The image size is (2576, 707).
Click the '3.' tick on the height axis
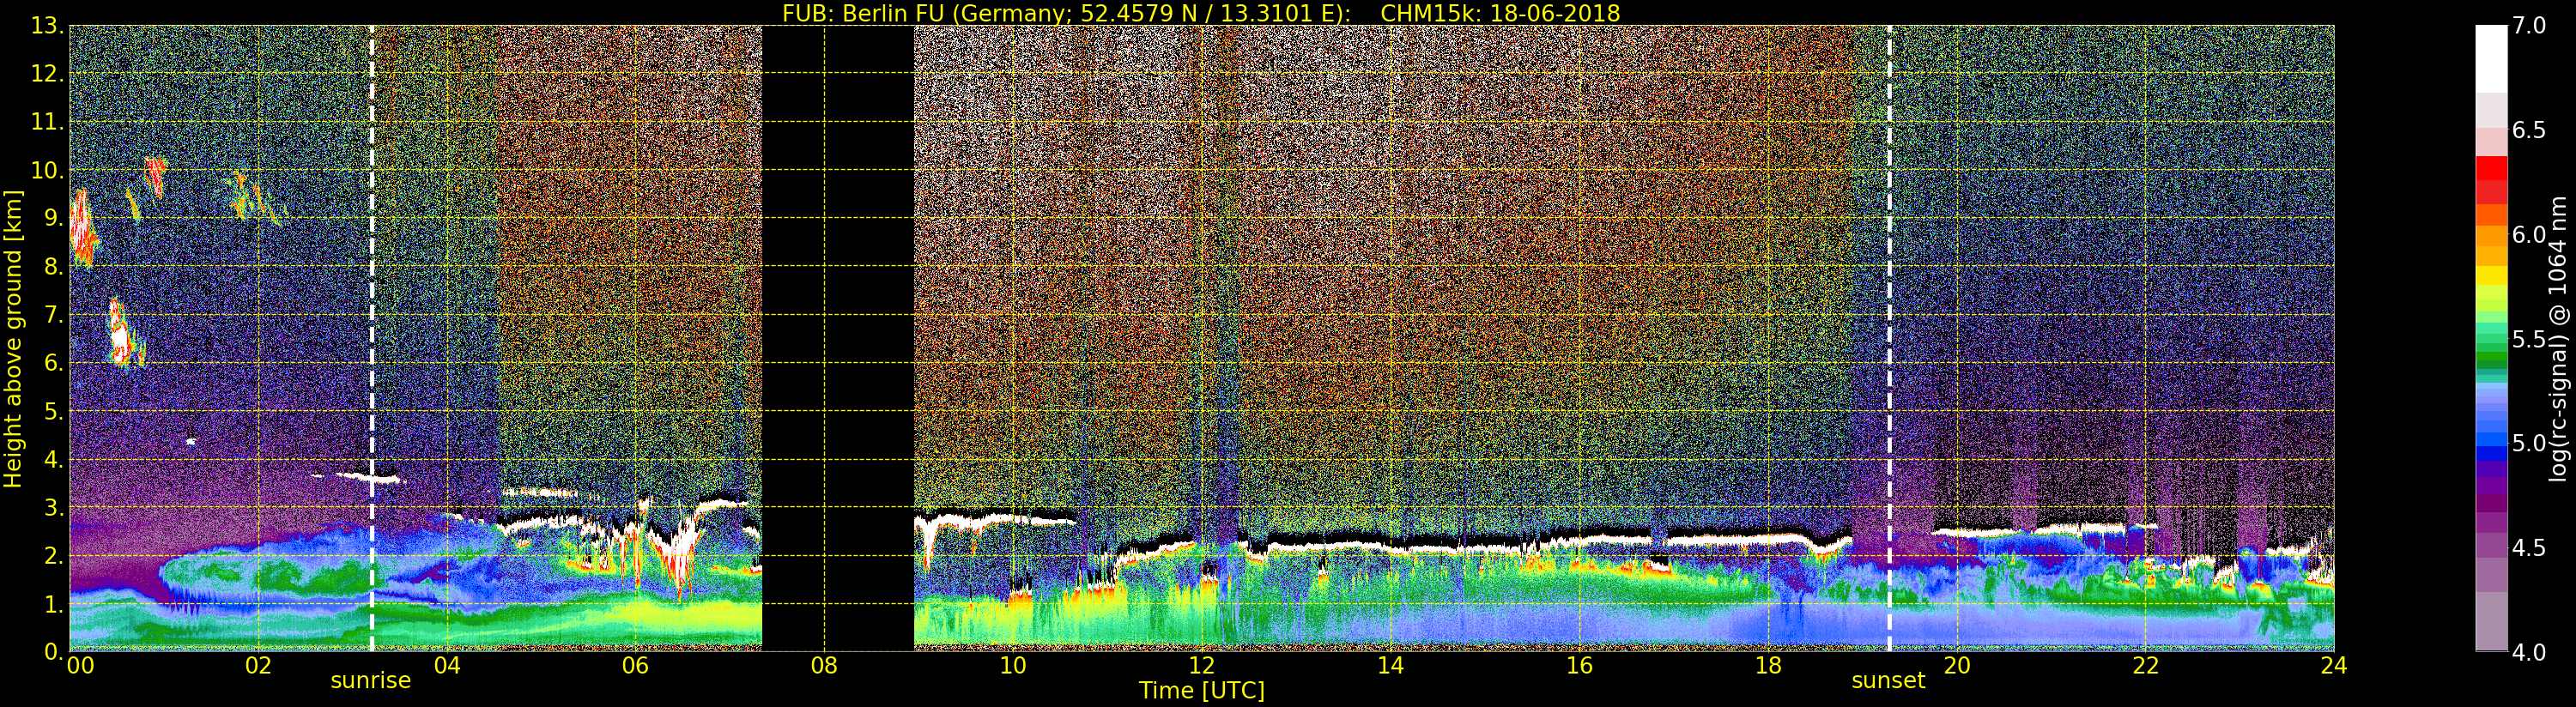[53, 507]
